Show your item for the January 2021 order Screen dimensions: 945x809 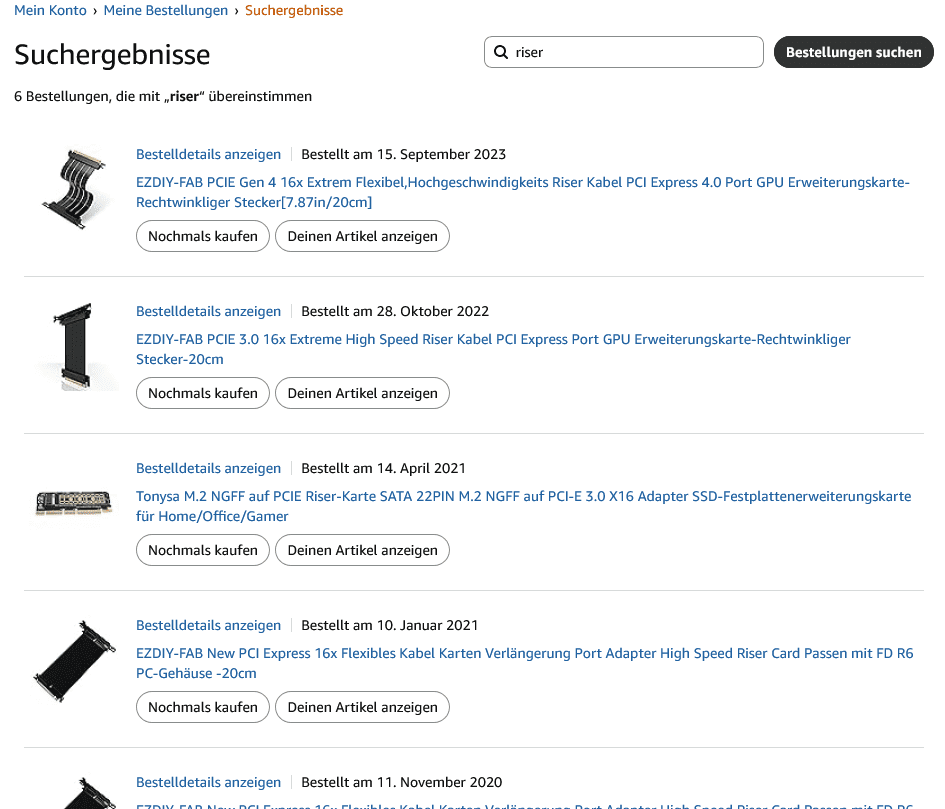[x=362, y=707]
